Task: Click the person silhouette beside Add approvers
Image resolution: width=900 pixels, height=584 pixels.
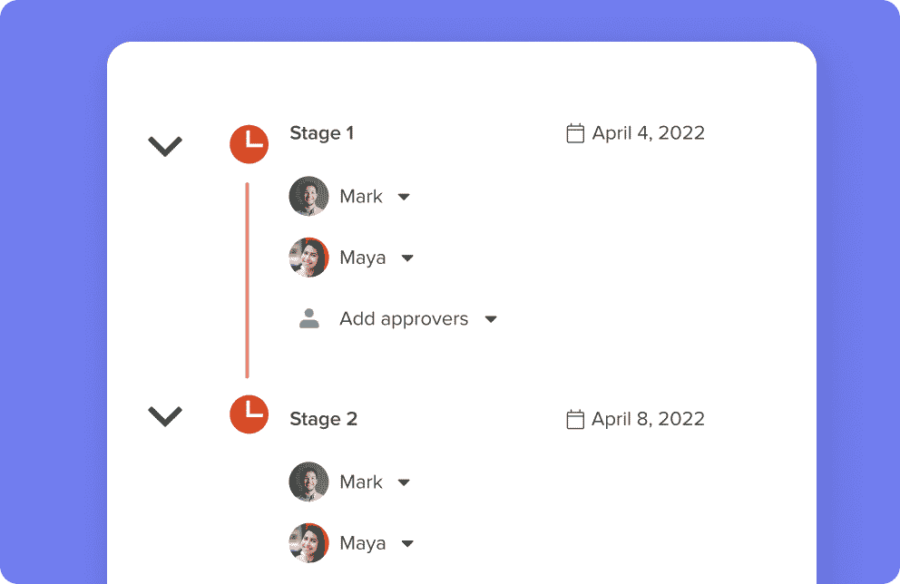Action: 309,318
